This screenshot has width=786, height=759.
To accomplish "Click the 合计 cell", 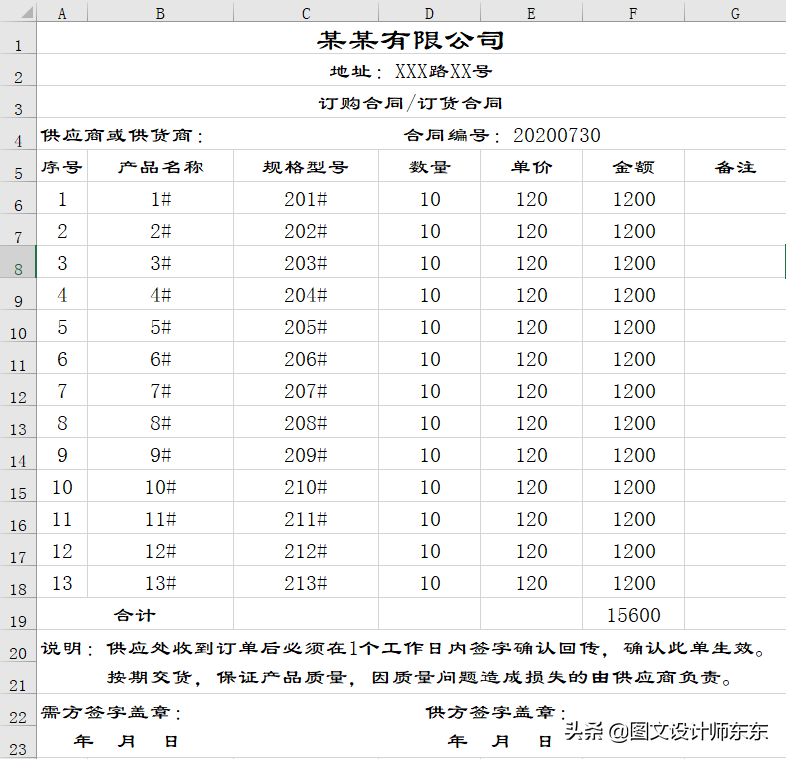I will click(x=135, y=614).
